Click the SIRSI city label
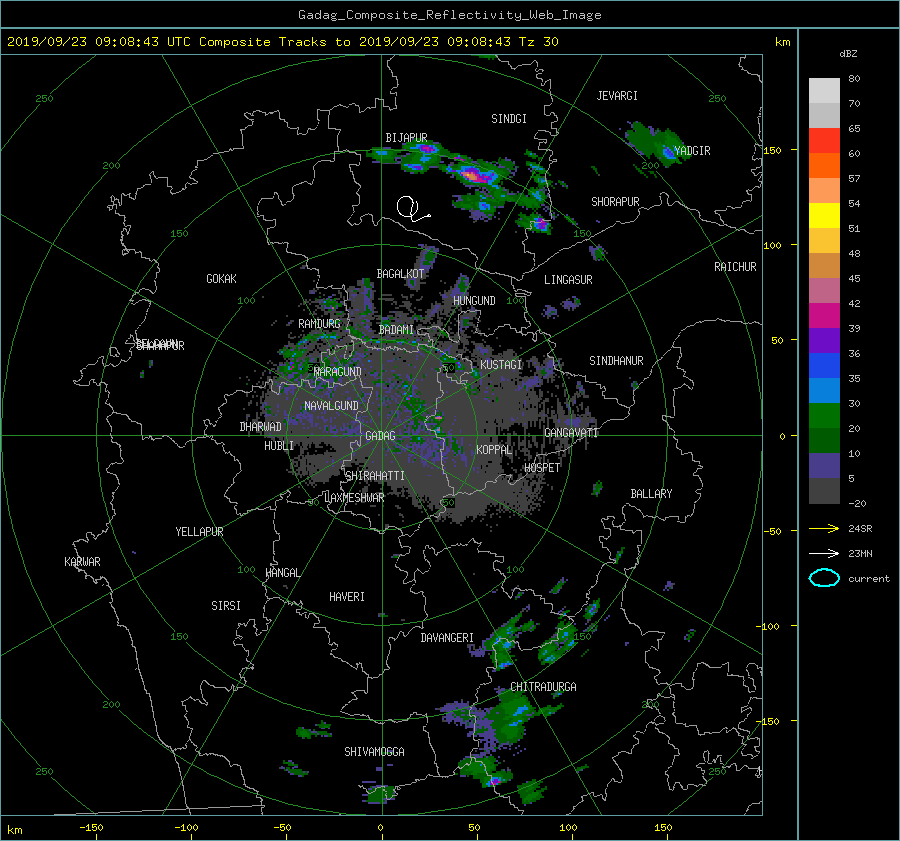Image resolution: width=900 pixels, height=841 pixels. (226, 606)
